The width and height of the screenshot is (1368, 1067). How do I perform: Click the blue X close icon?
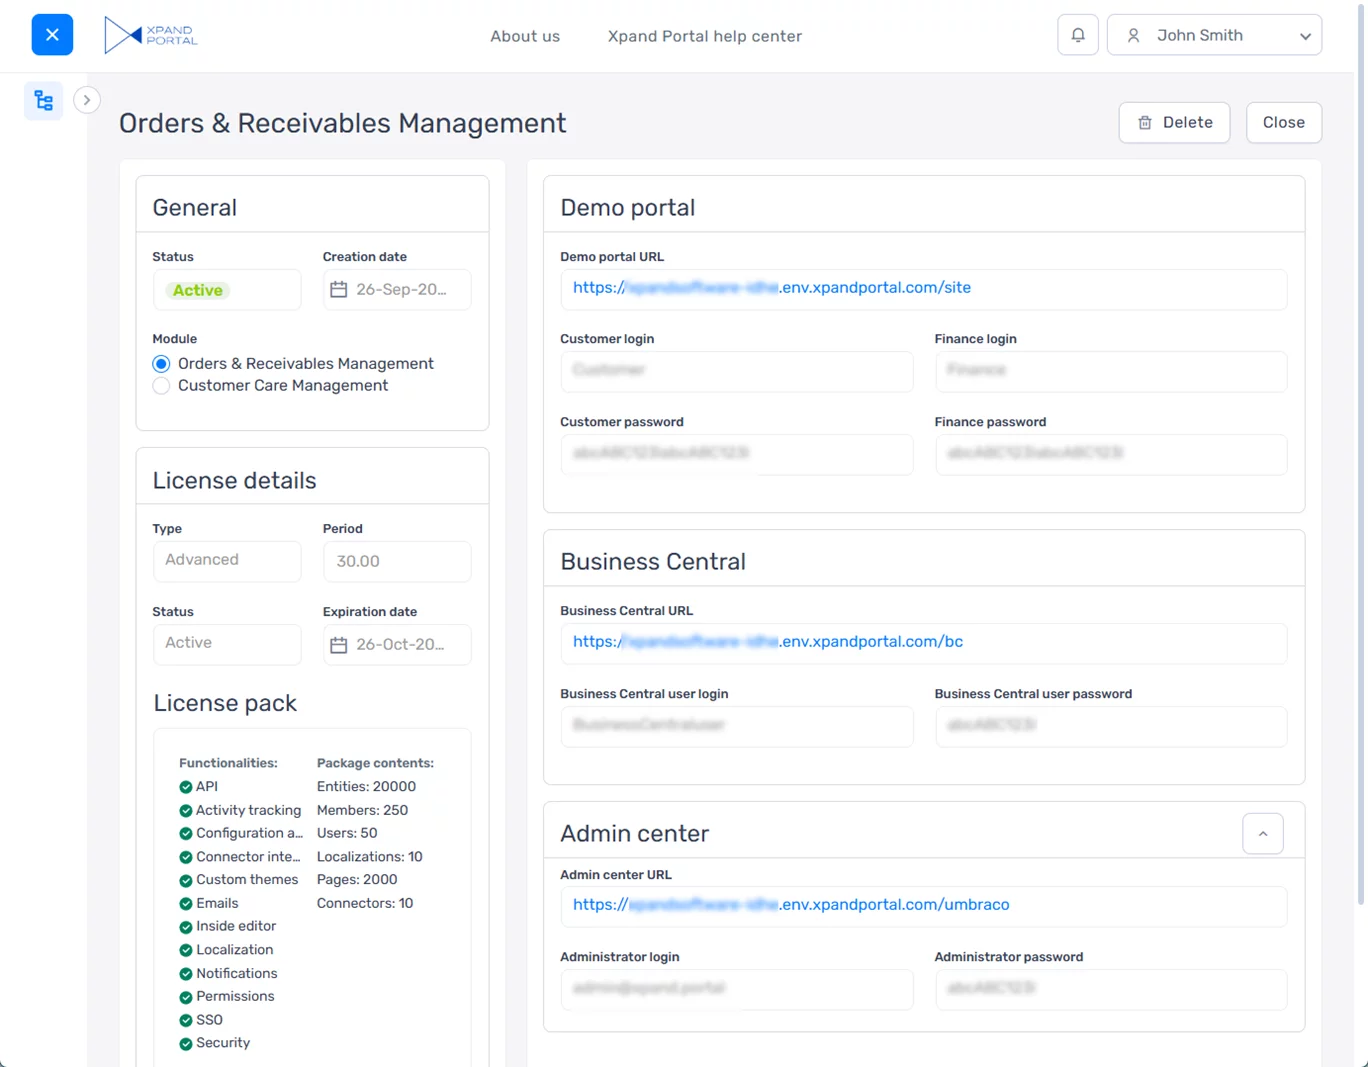(52, 35)
